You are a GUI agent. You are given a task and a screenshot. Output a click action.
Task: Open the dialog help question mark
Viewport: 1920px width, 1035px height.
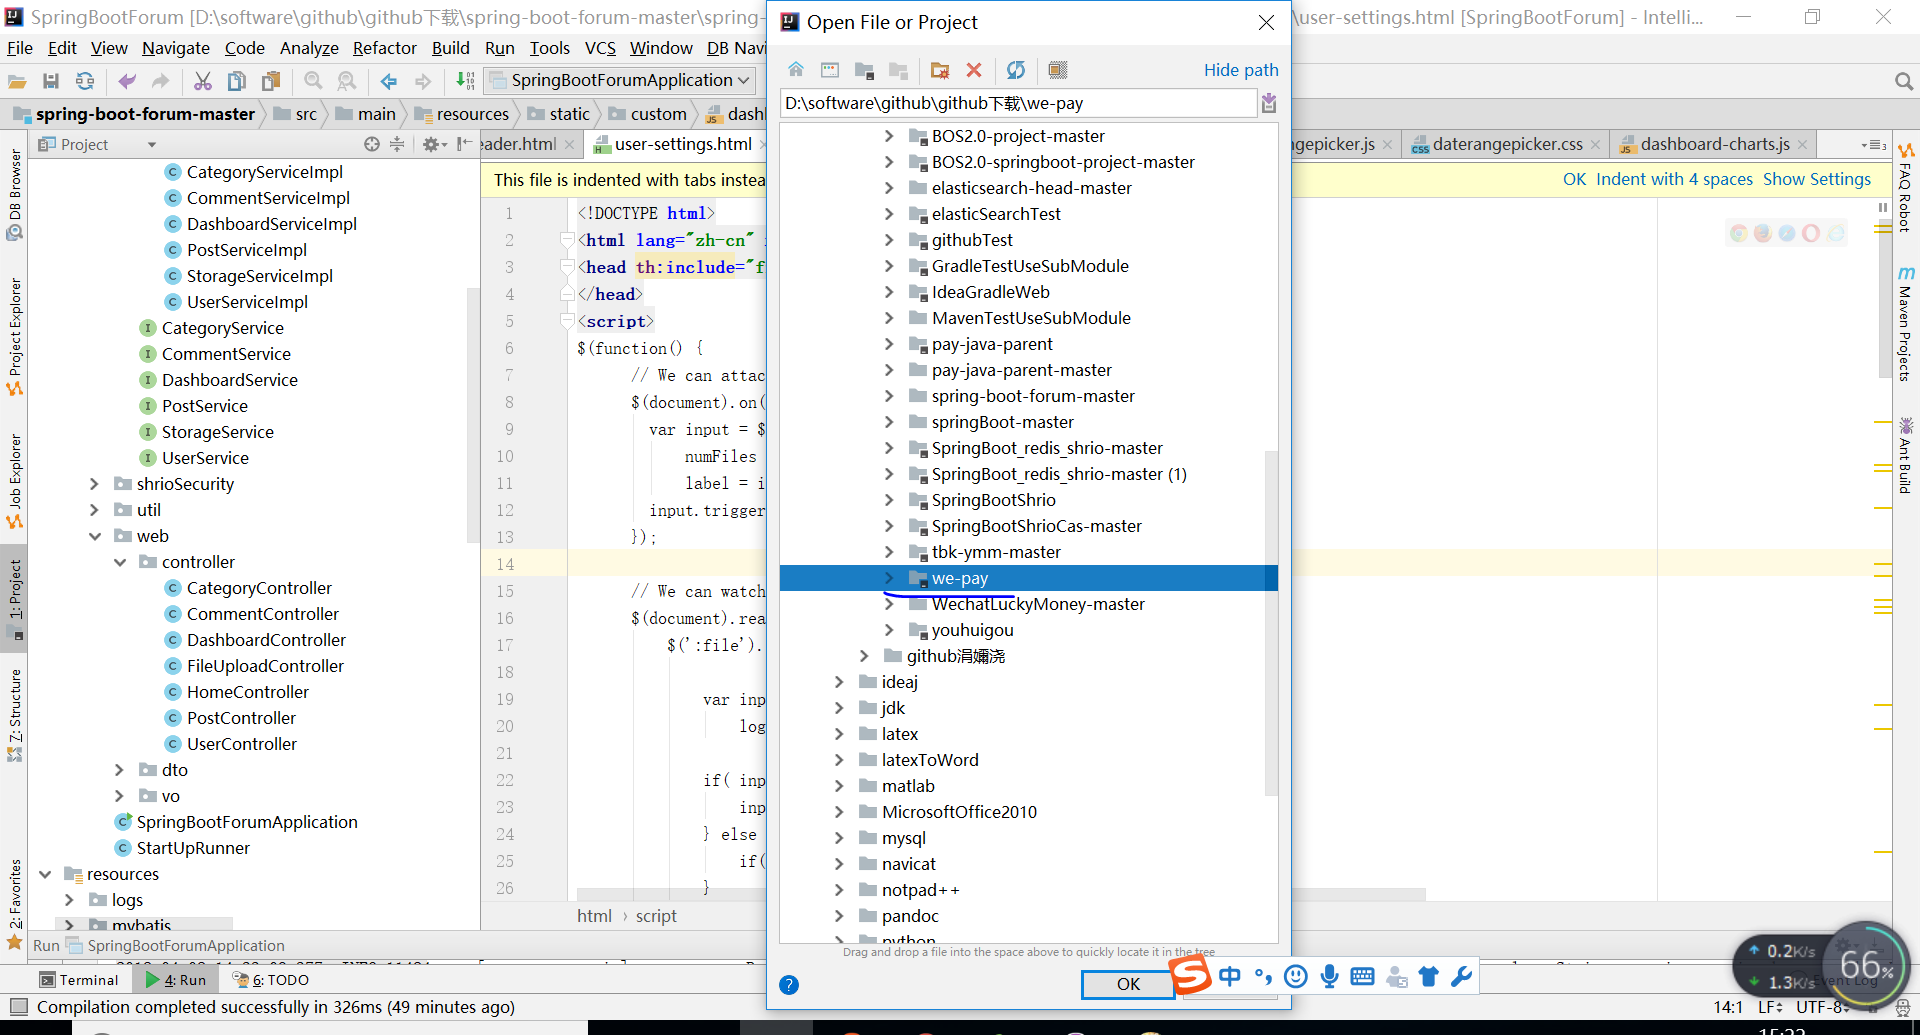coord(789,985)
